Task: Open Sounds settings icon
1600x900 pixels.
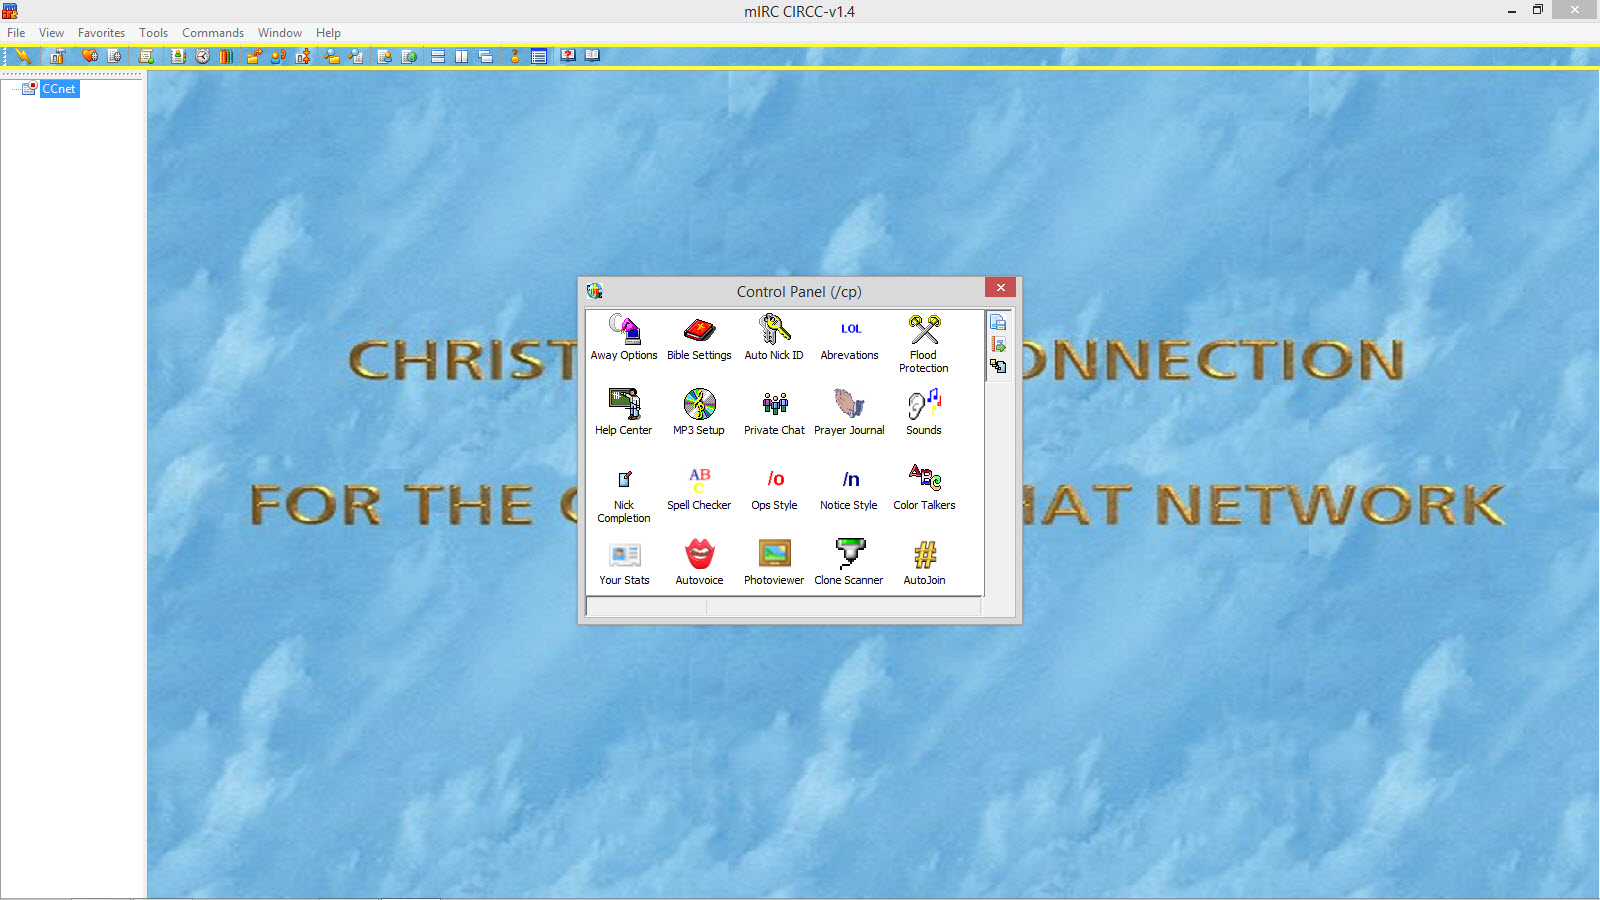Action: (x=924, y=412)
